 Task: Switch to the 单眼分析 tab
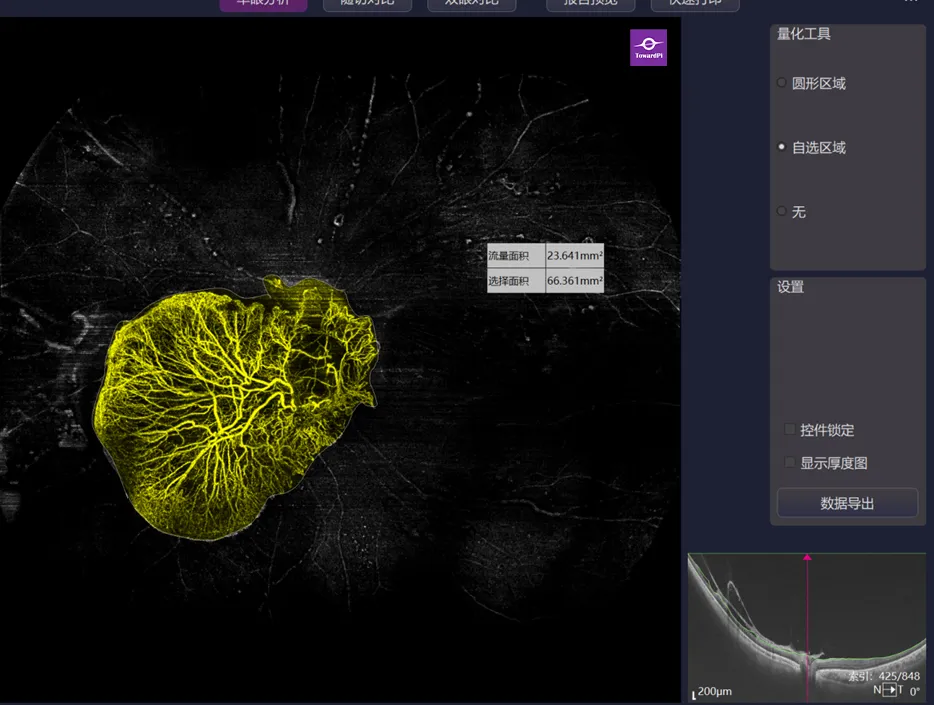click(x=263, y=3)
